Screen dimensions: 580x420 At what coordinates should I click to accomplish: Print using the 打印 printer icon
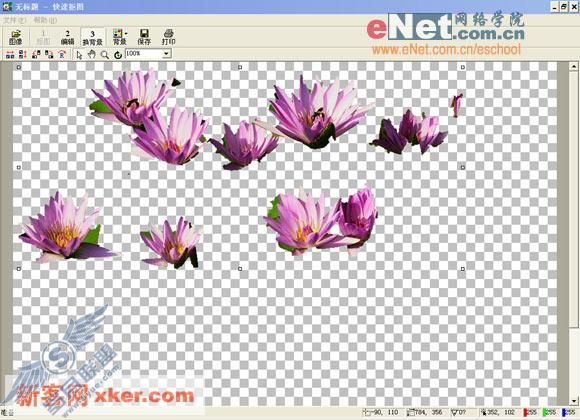click(168, 37)
